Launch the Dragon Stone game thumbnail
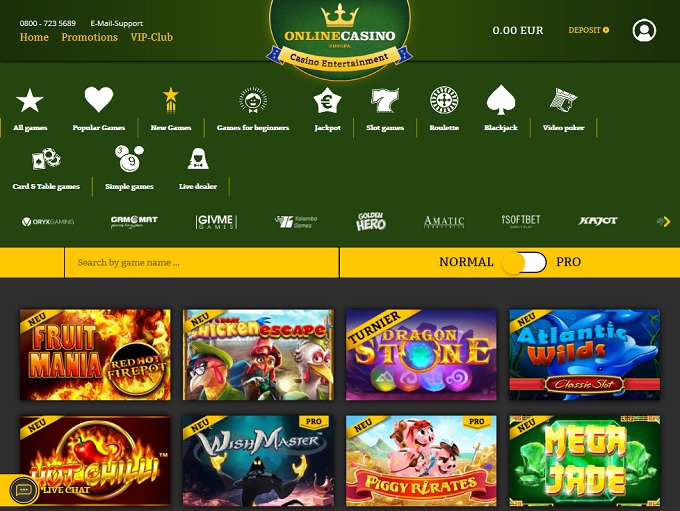 (x=421, y=354)
